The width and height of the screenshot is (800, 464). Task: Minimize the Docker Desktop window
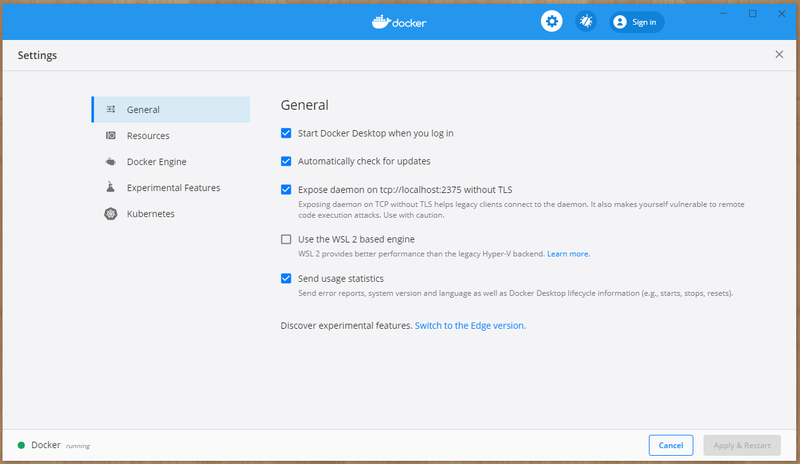(x=723, y=14)
